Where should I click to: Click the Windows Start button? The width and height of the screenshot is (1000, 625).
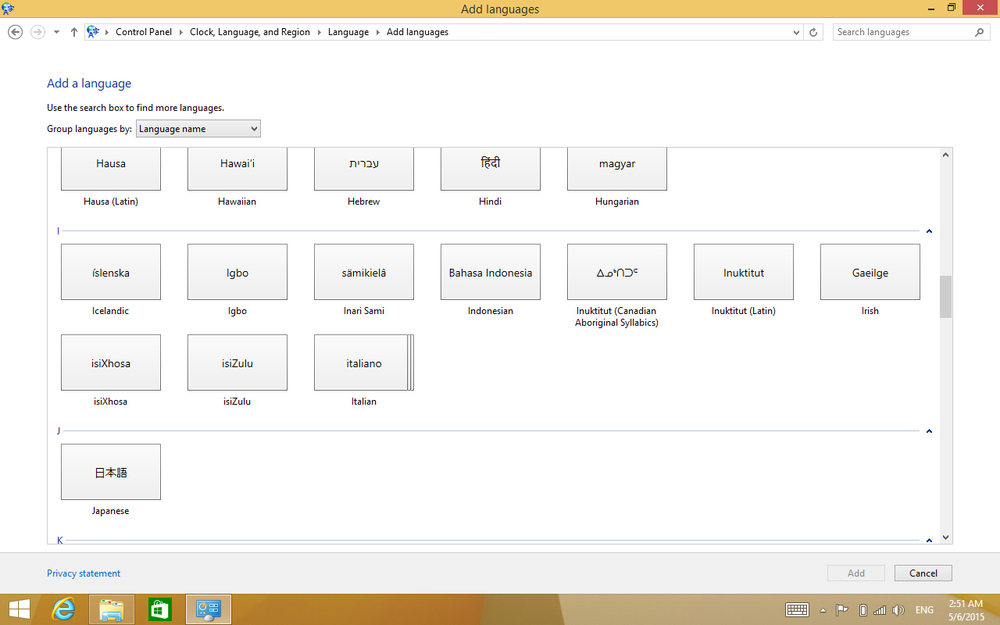19,609
